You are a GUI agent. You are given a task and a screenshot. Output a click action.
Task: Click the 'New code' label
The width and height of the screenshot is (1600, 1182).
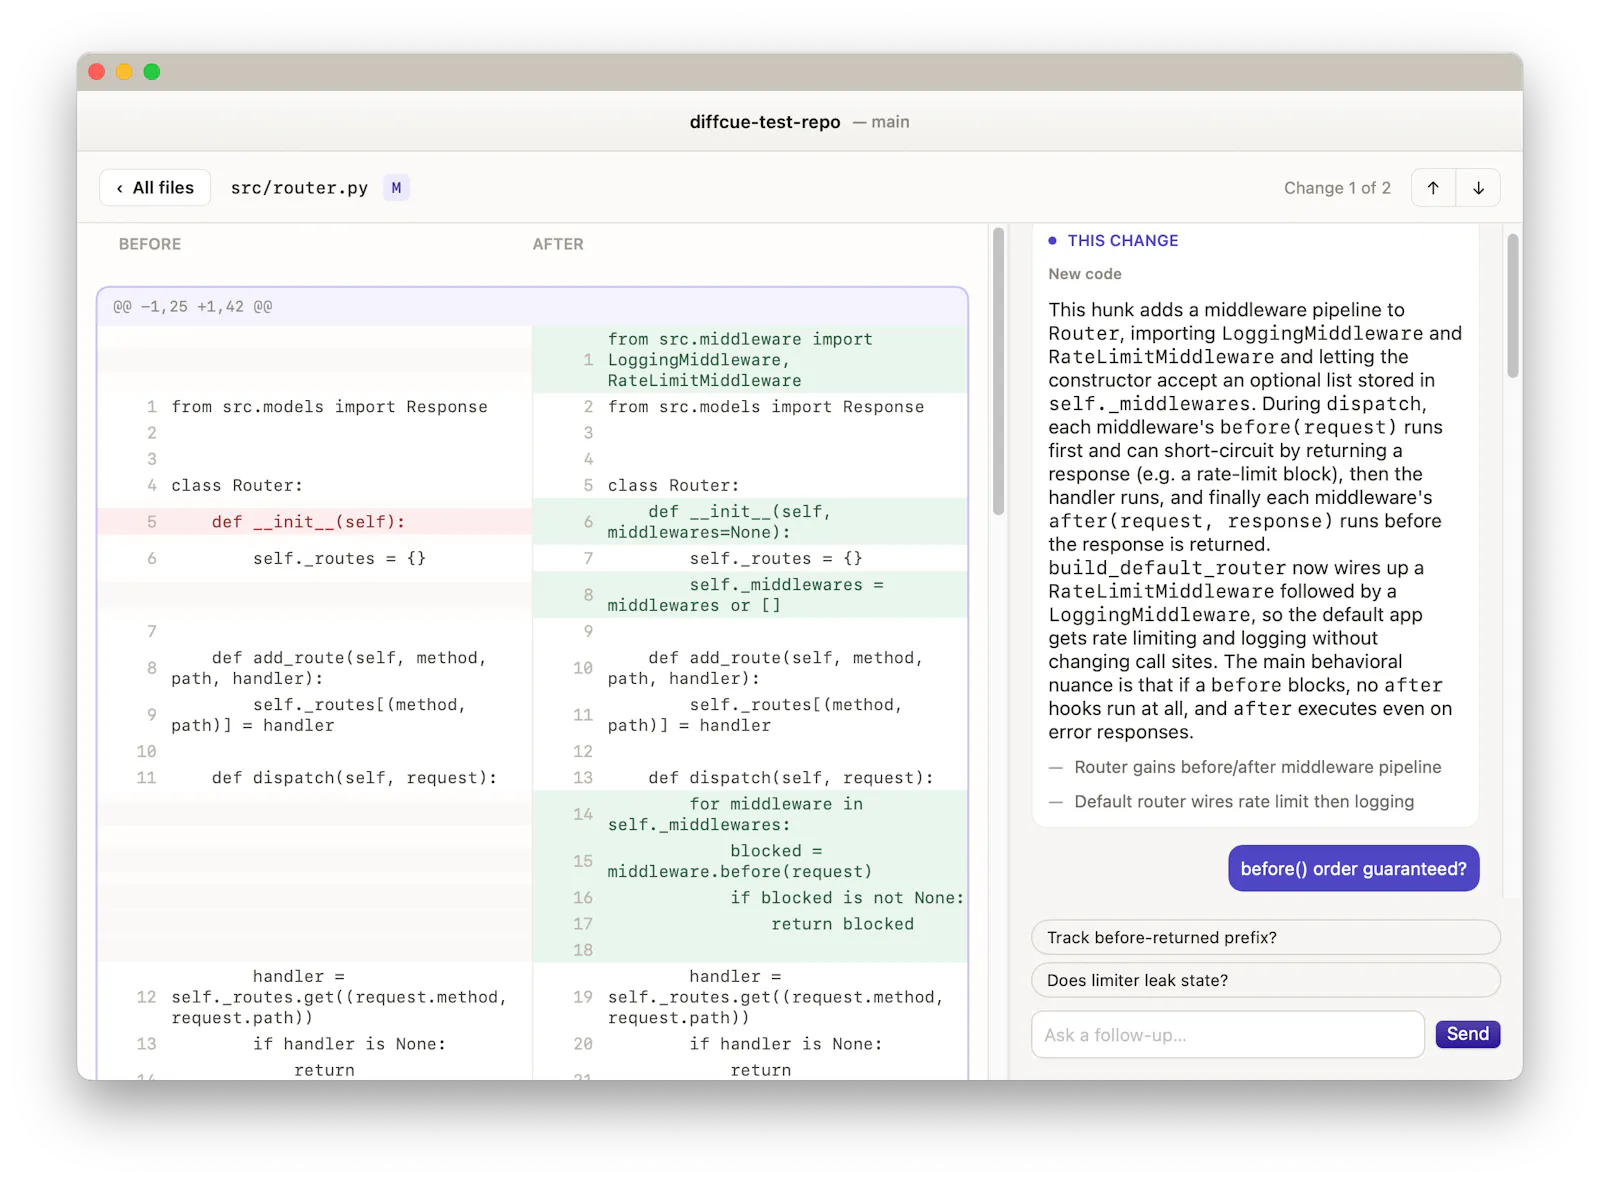pyautogui.click(x=1085, y=274)
